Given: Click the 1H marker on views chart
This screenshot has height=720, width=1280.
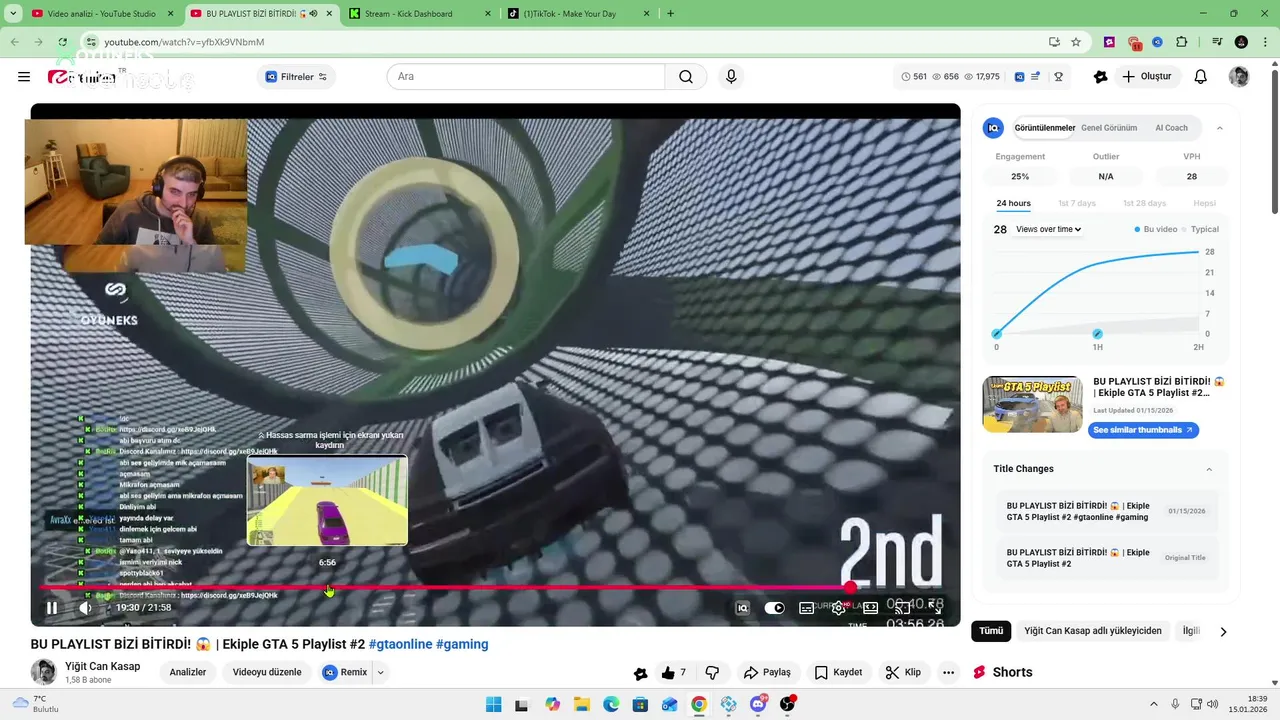Looking at the screenshot, I should 1097,334.
